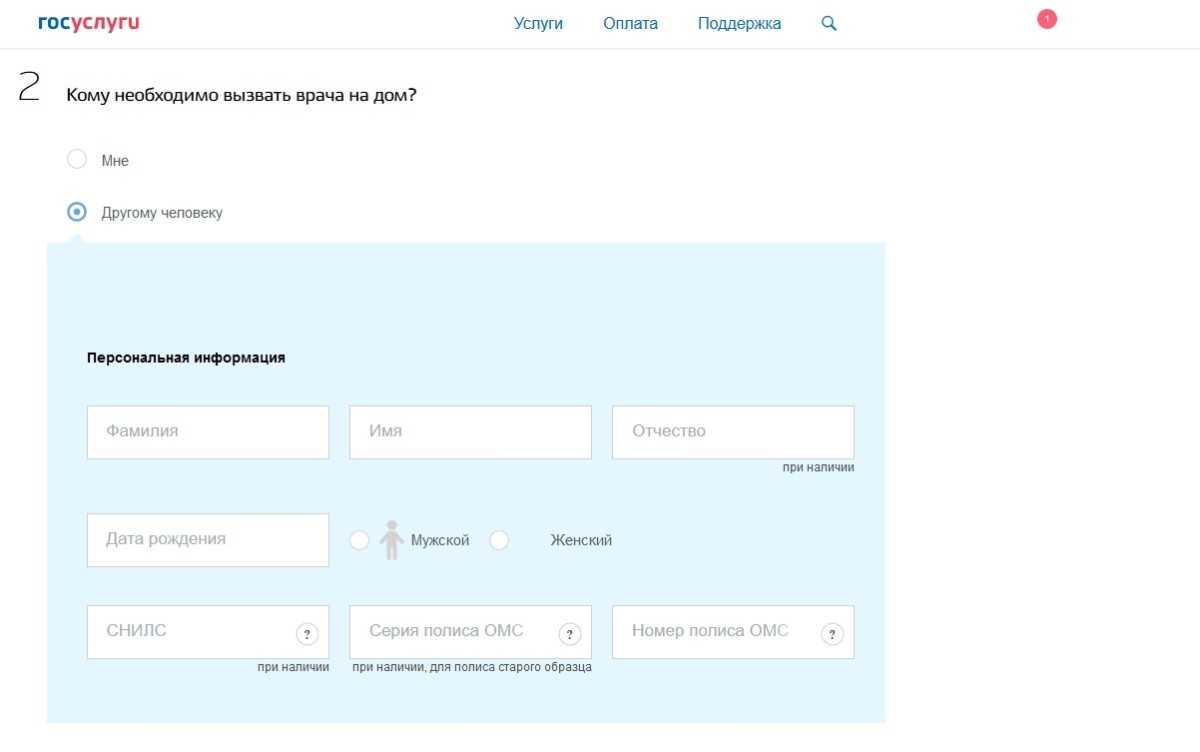This screenshot has height=752, width=1200.
Task: Click the red notification badge
Action: [x=1046, y=19]
